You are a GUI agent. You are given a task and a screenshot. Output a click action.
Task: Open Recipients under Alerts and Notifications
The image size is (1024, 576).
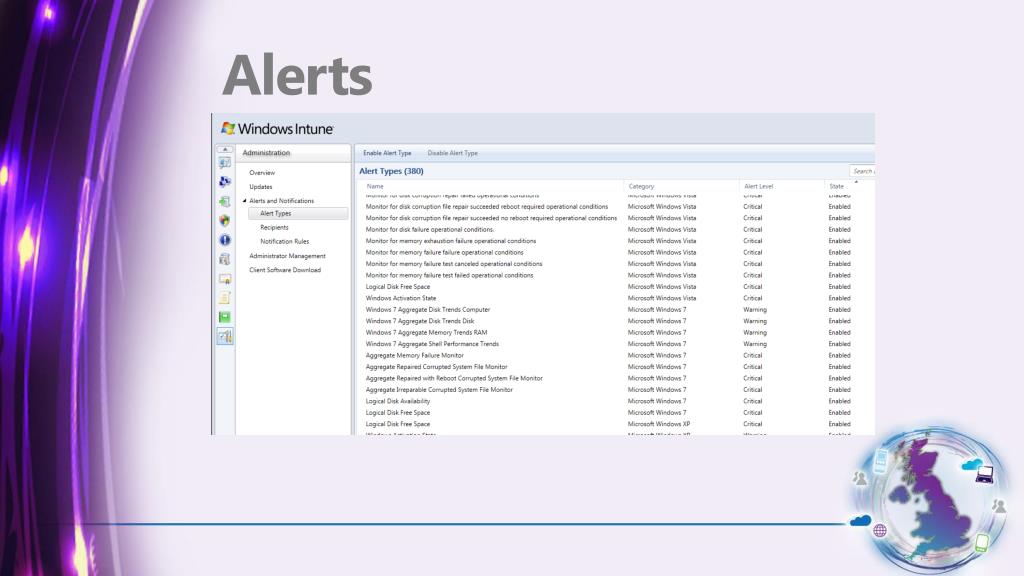[x=274, y=227]
